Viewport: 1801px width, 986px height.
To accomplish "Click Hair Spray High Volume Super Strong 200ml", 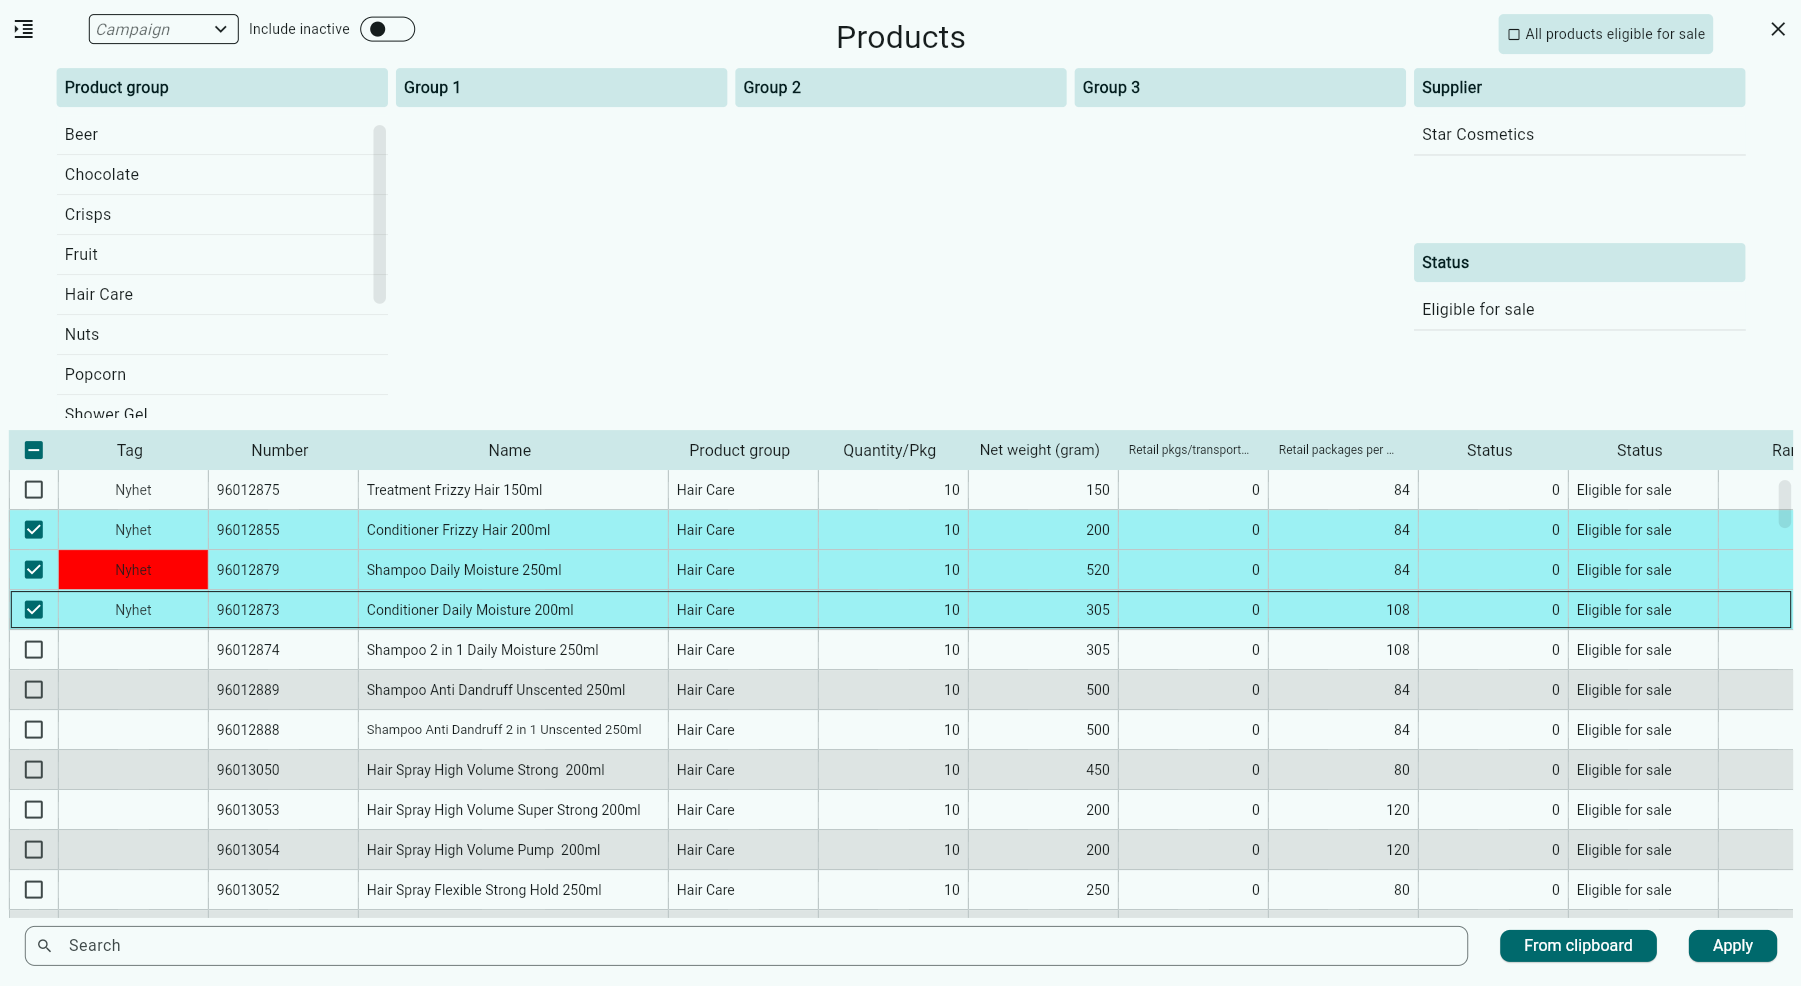I will pos(503,810).
